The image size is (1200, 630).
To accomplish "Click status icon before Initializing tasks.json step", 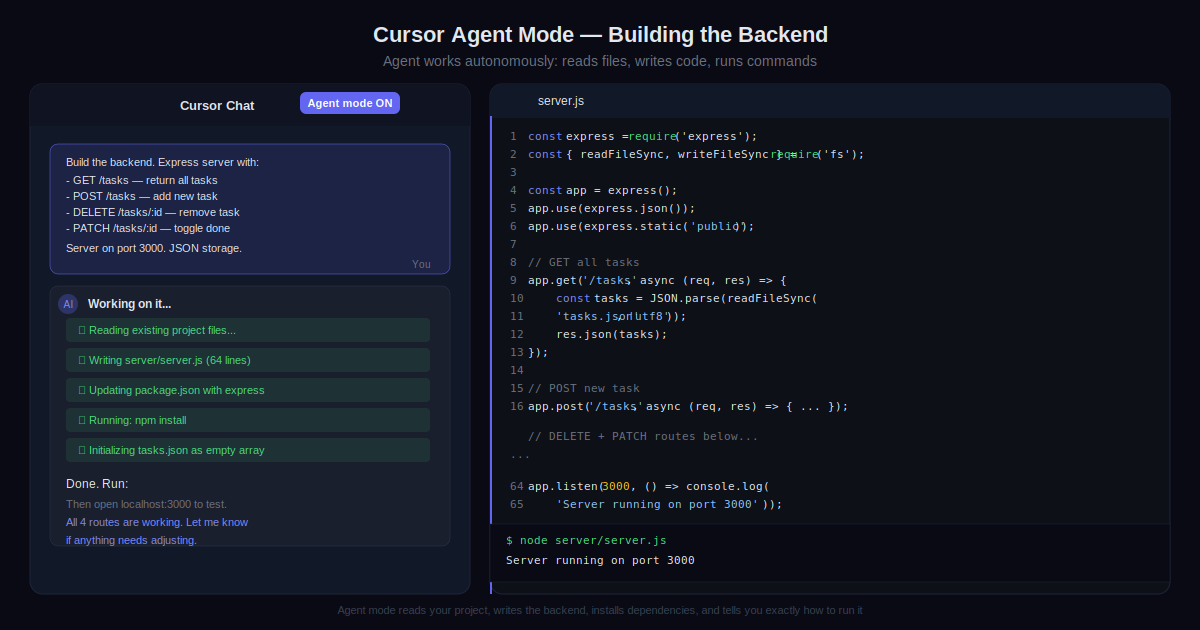I will tap(82, 450).
